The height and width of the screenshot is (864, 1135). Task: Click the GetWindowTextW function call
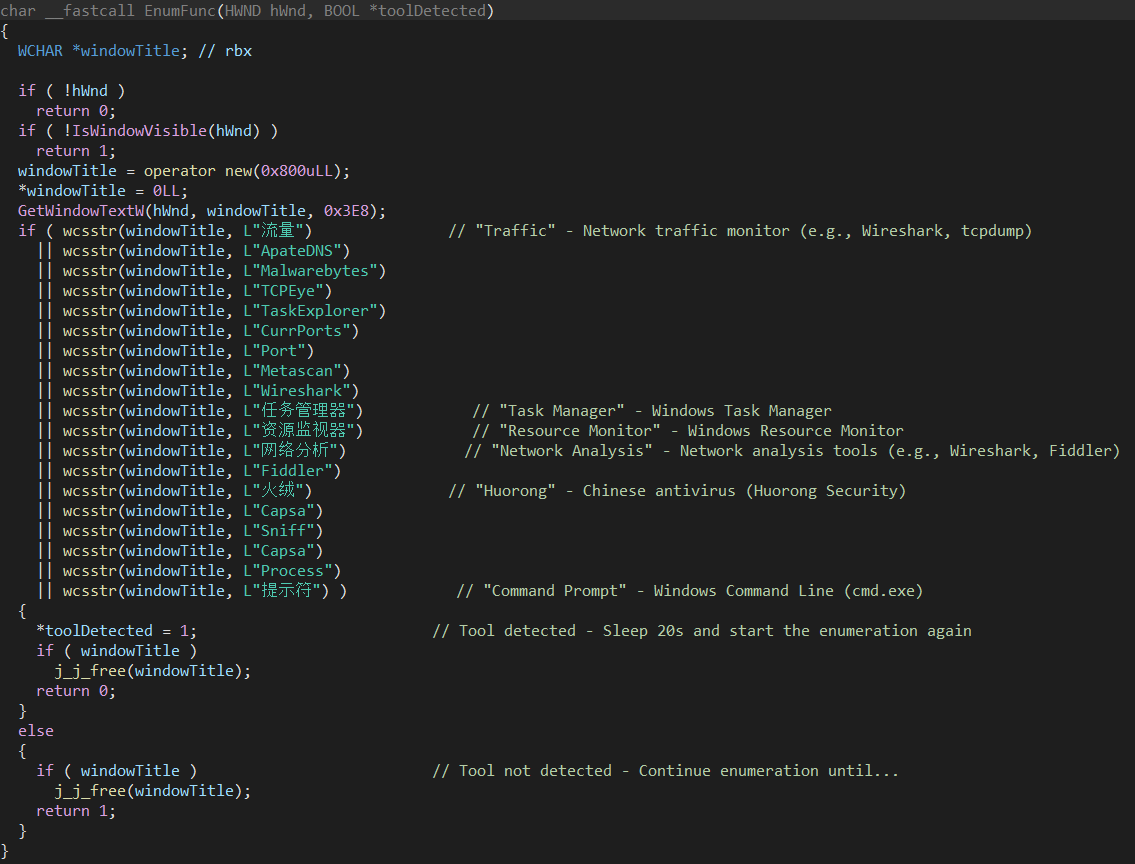pos(80,211)
